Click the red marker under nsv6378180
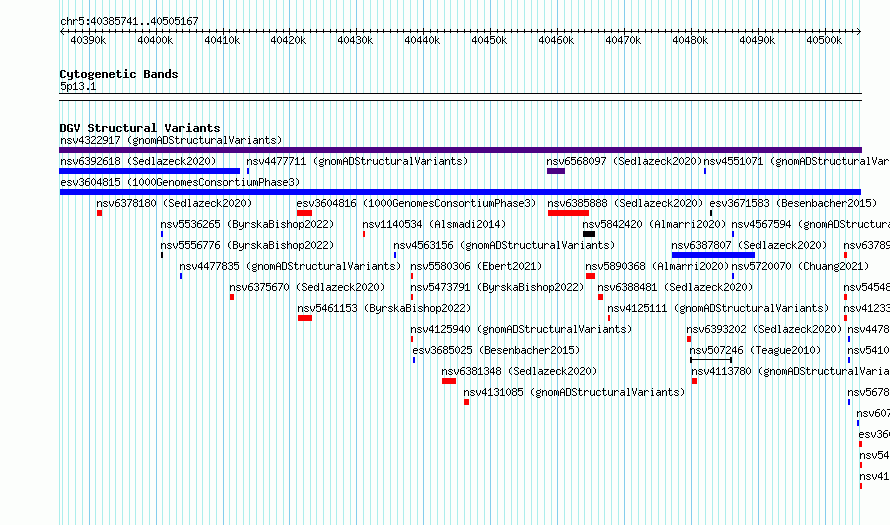The width and height of the screenshot is (890, 525). point(99,213)
